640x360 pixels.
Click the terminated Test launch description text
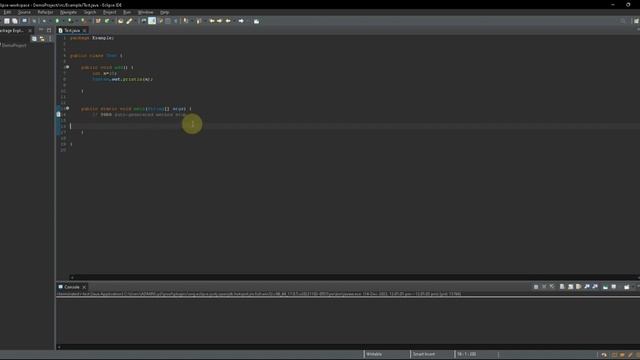(x=259, y=293)
